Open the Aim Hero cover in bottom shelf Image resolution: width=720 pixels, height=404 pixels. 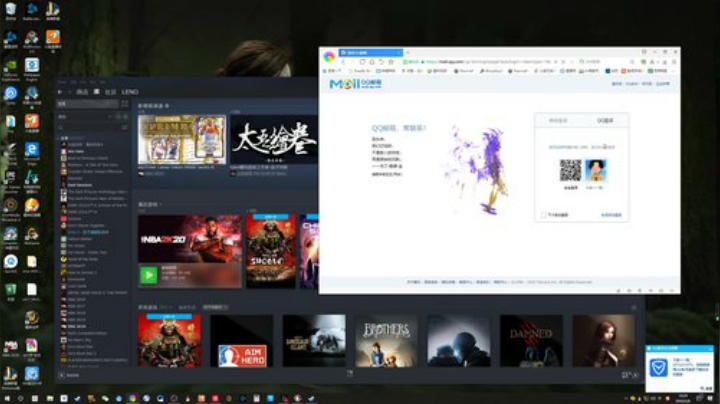[x=242, y=341]
